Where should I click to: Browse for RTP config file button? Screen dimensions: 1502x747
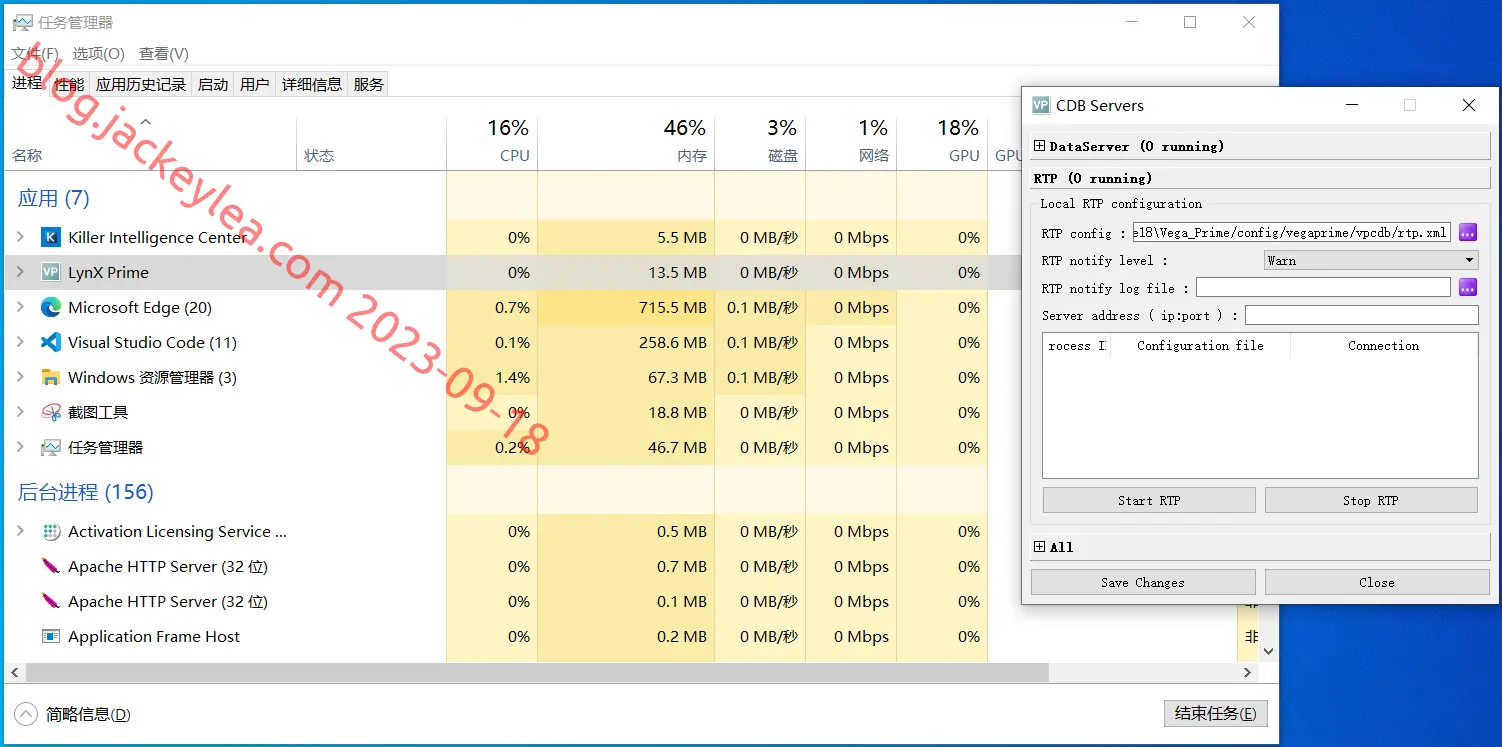pos(1468,233)
